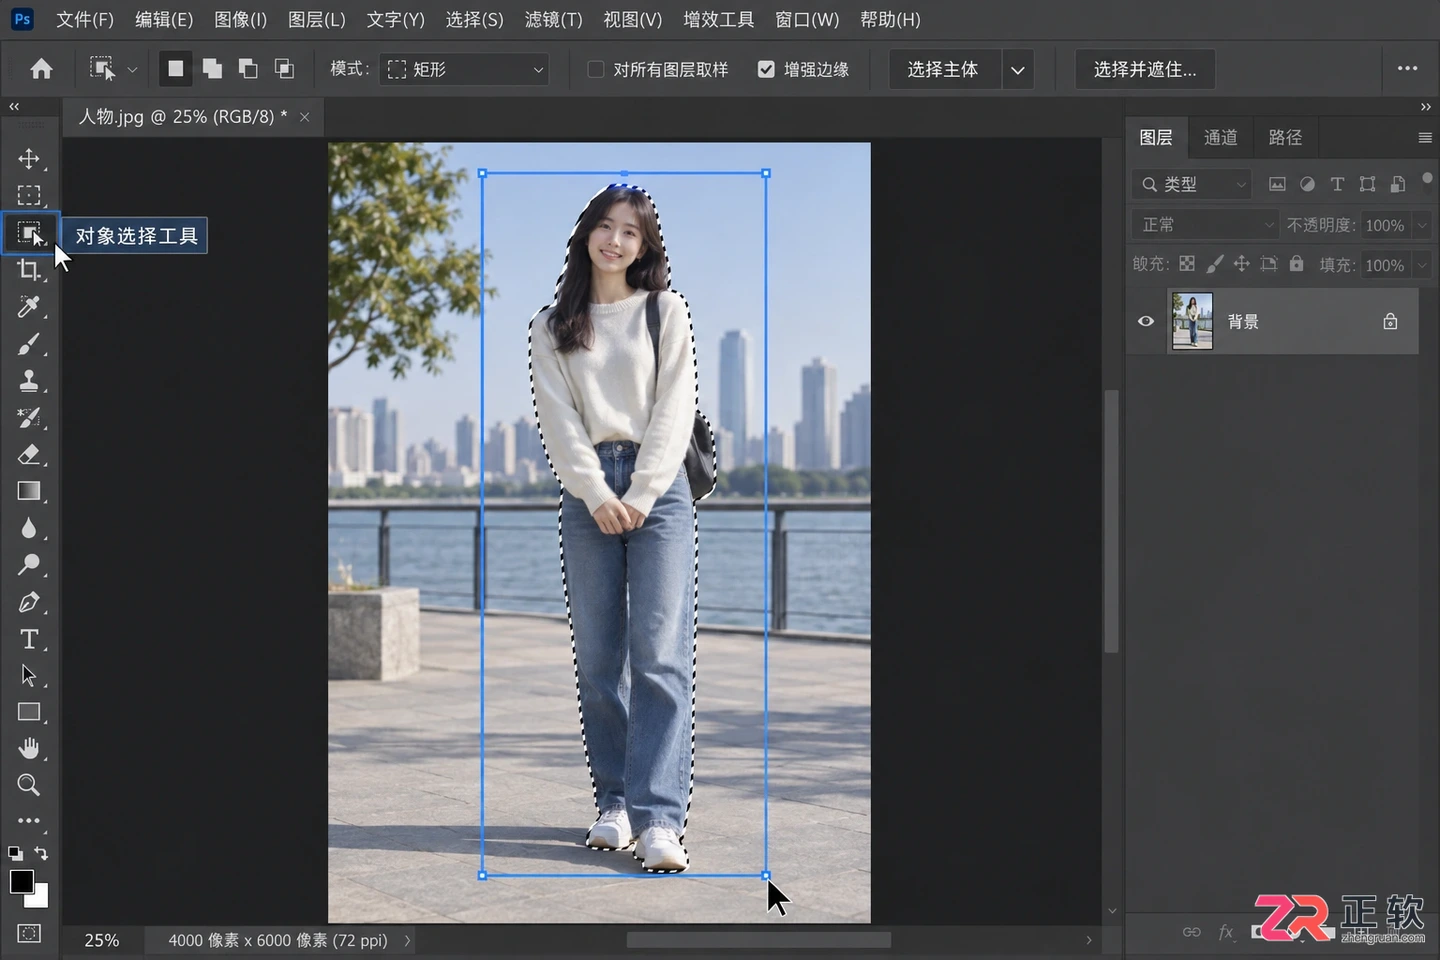Switch to the Paths tab
The image size is (1440, 960).
[x=1285, y=137]
